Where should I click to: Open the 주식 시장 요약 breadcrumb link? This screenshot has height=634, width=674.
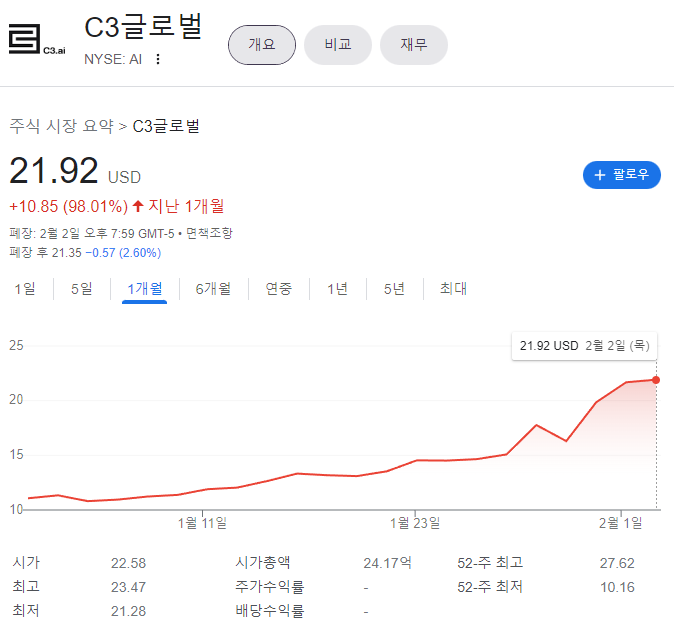[x=61, y=126]
